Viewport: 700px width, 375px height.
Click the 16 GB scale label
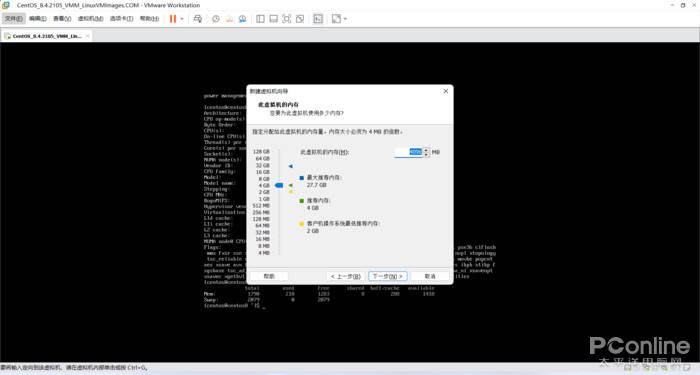(262, 172)
